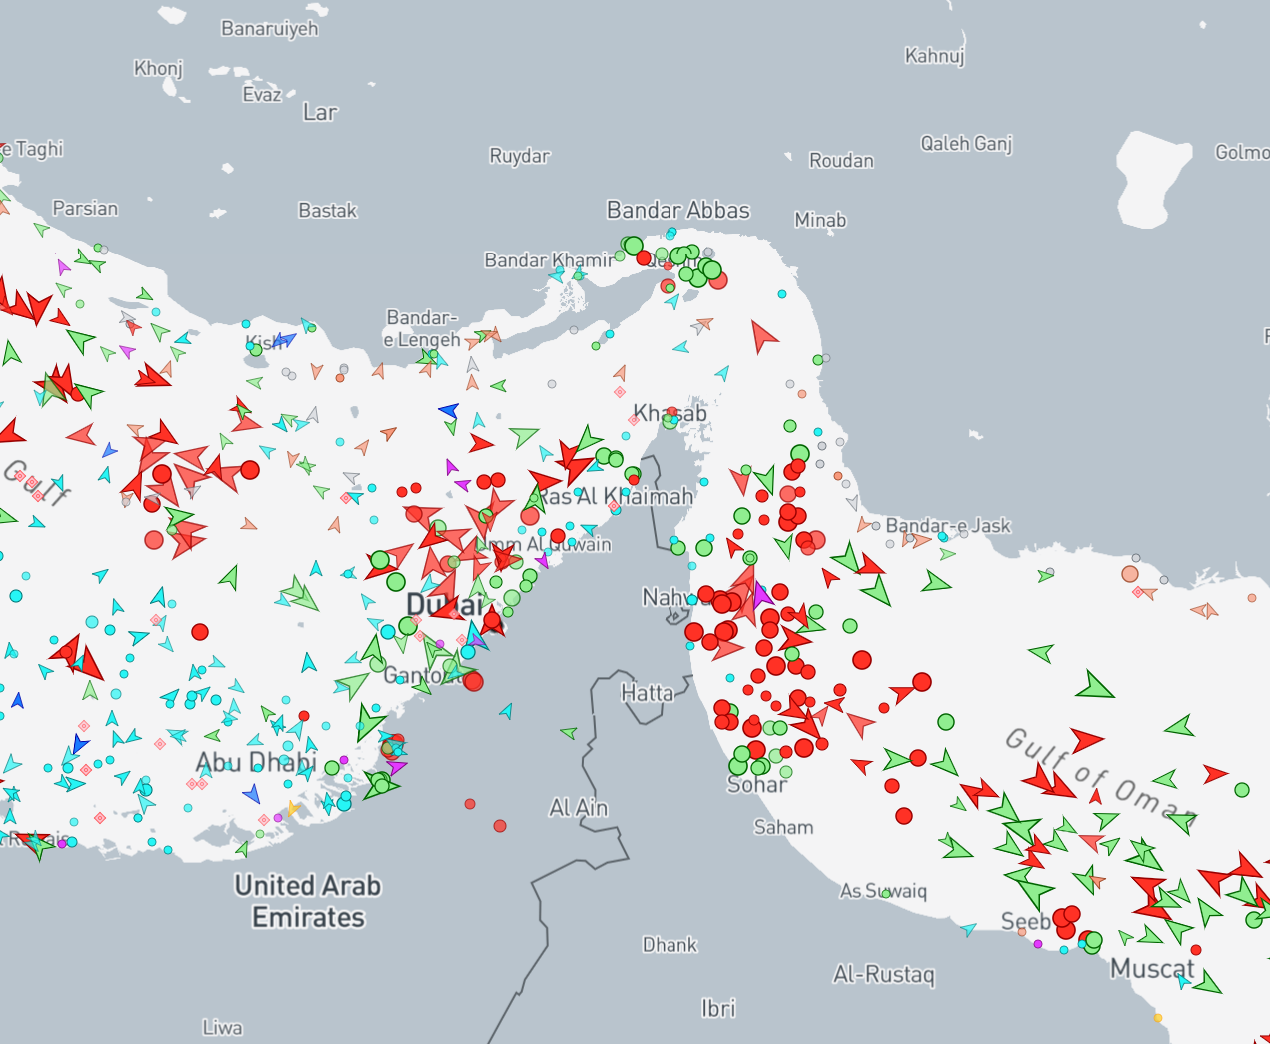Click the Kahnuj label
The width and height of the screenshot is (1270, 1044).
coord(934,56)
